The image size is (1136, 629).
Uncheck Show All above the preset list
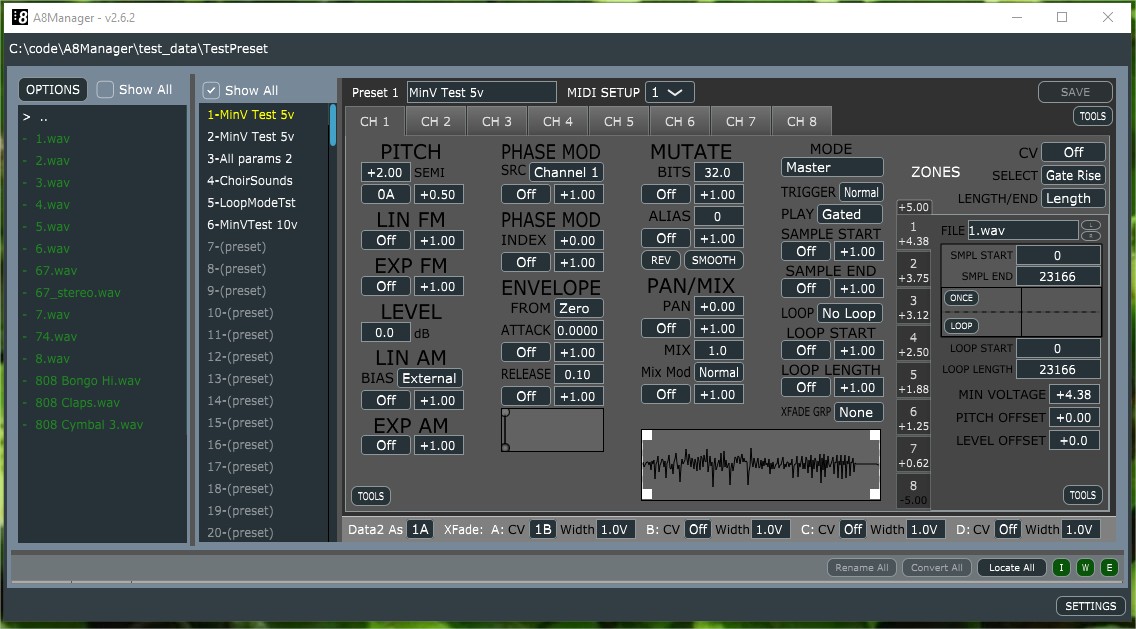[x=212, y=90]
